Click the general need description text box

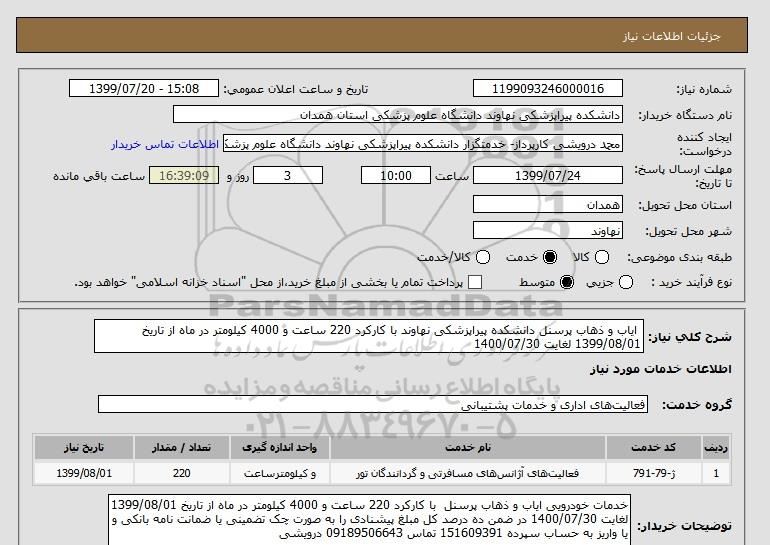click(369, 336)
